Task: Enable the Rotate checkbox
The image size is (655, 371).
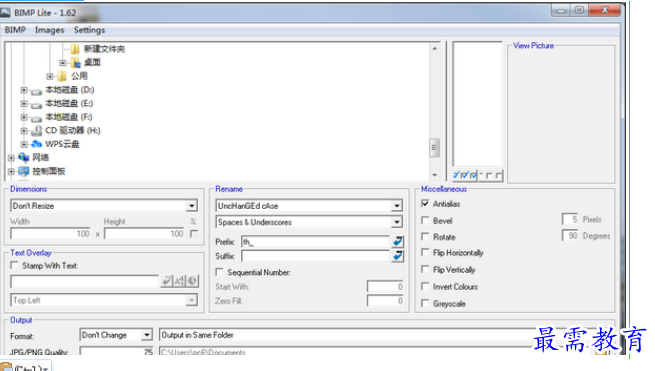Action: tap(425, 237)
